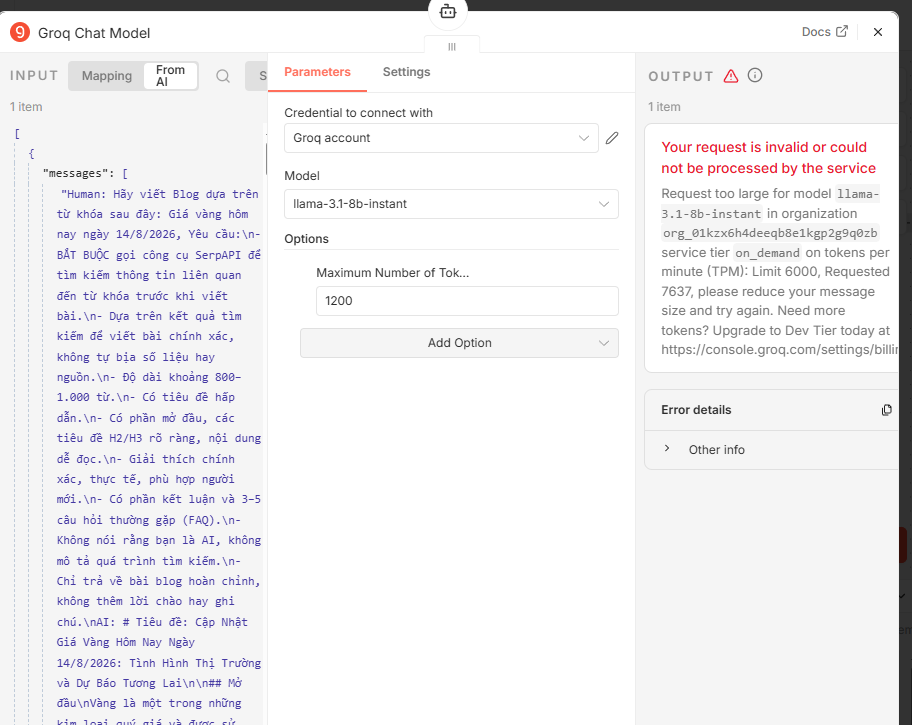Open the Groq account credential dropdown
912x725 pixels.
click(441, 138)
